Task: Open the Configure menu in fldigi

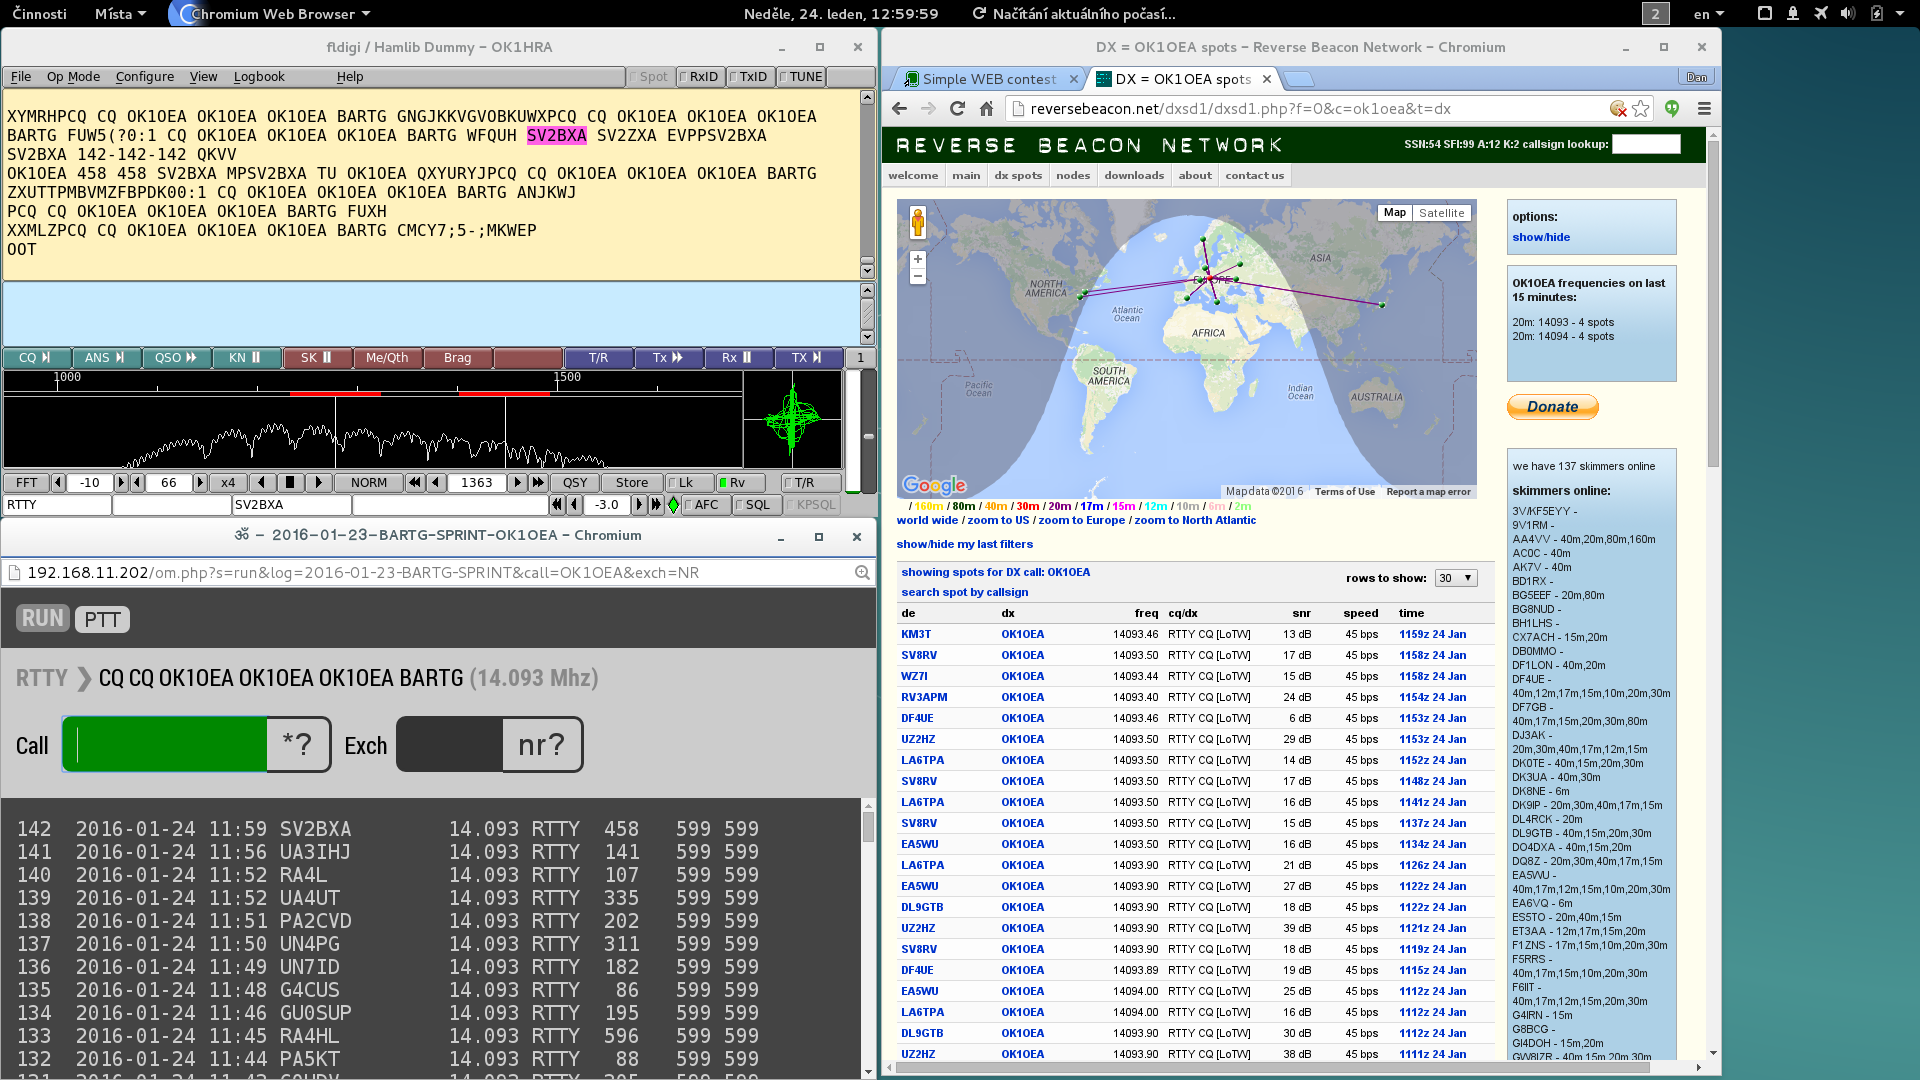Action: [x=145, y=77]
